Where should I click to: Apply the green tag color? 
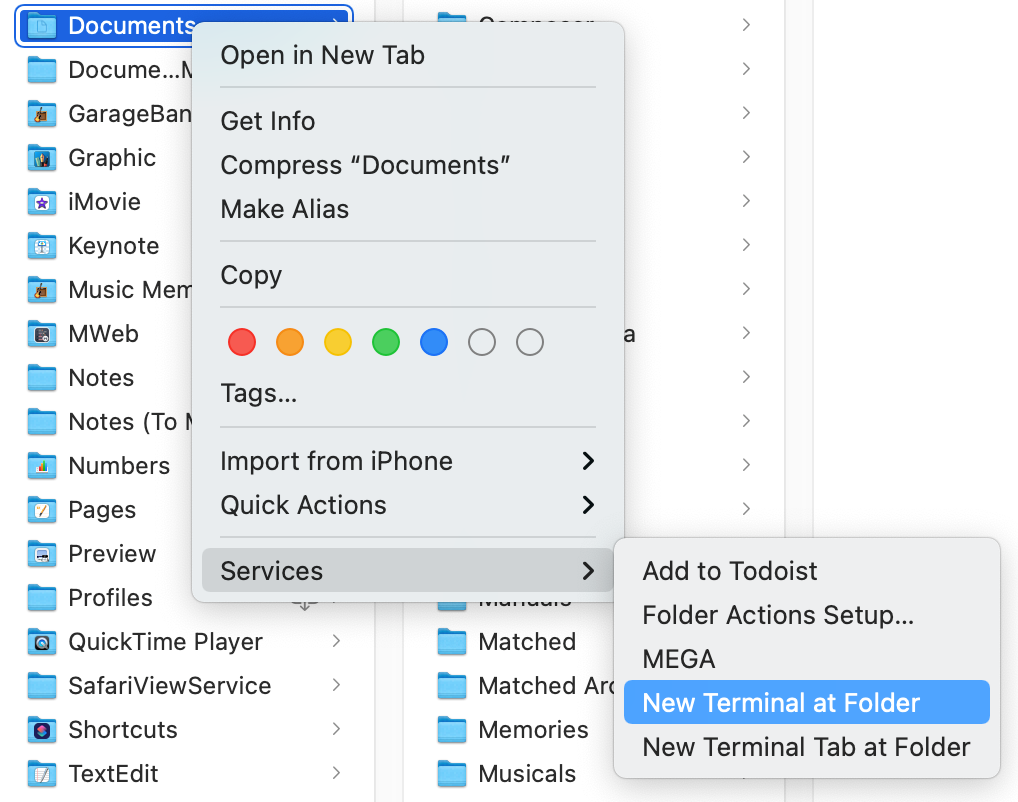385,342
